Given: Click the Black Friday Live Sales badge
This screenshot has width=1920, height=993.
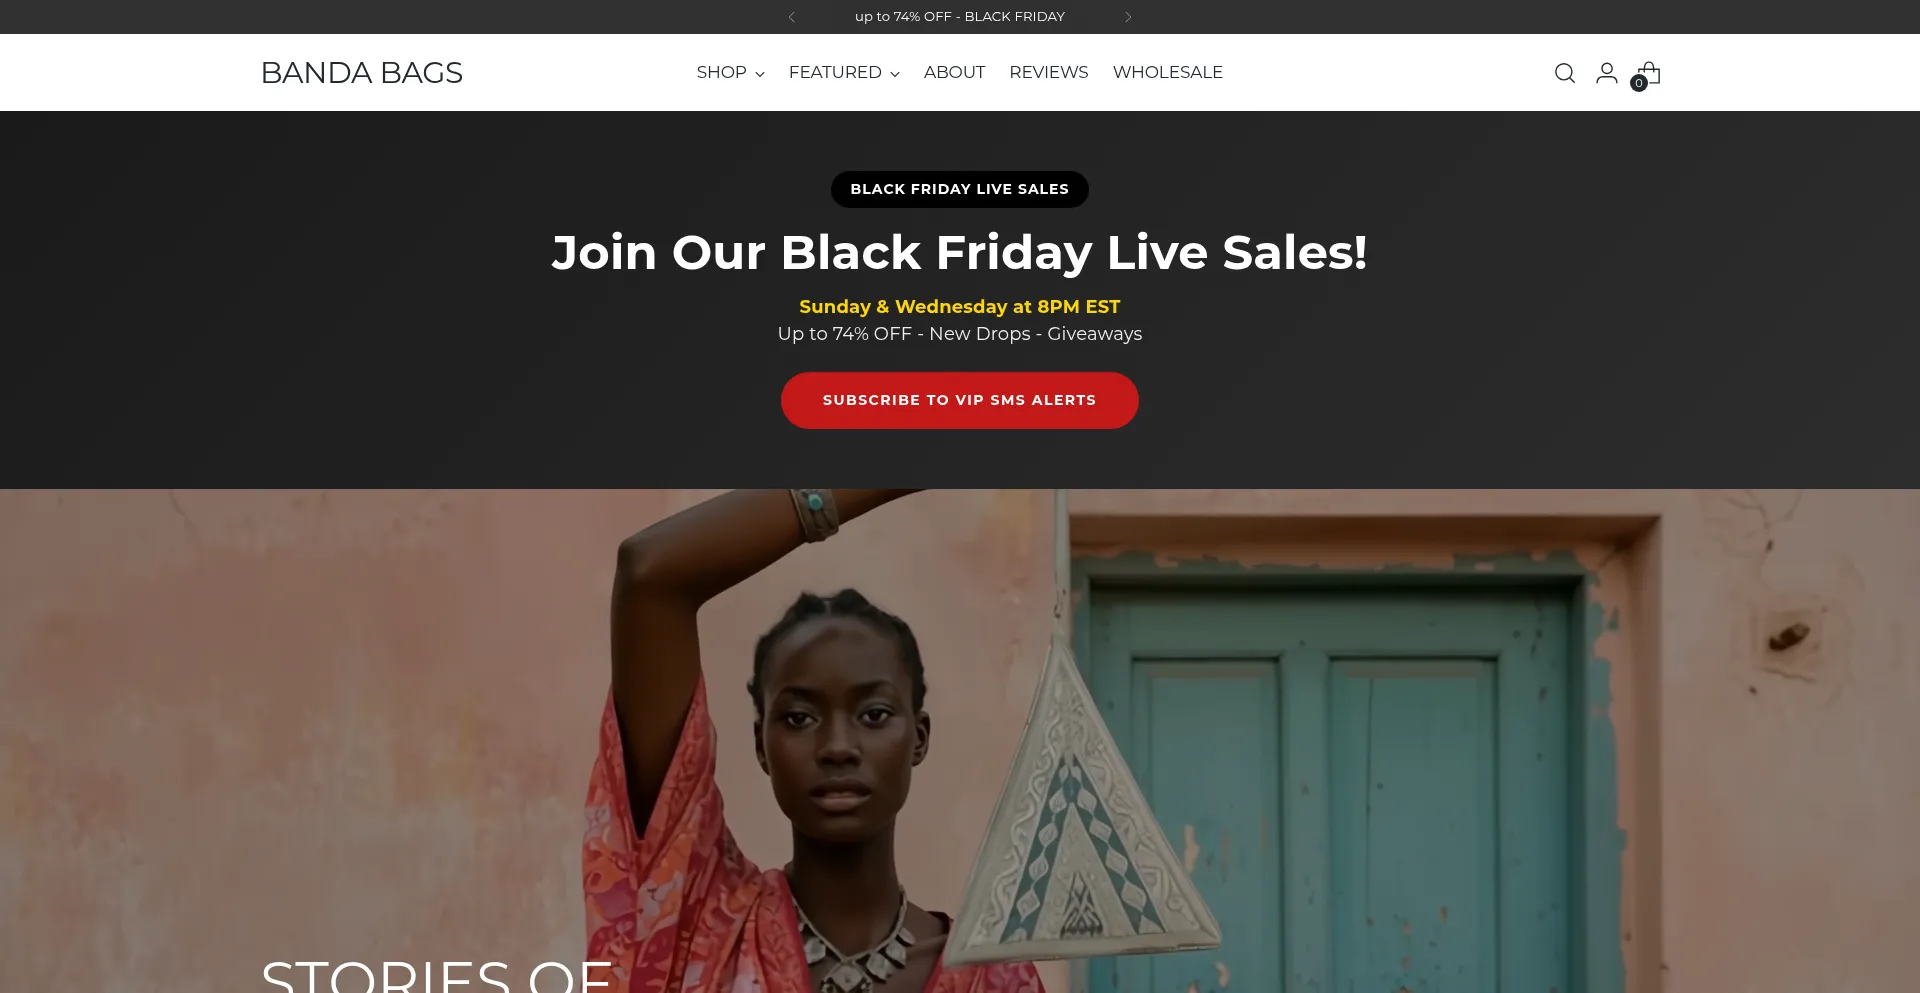Looking at the screenshot, I should pos(959,189).
